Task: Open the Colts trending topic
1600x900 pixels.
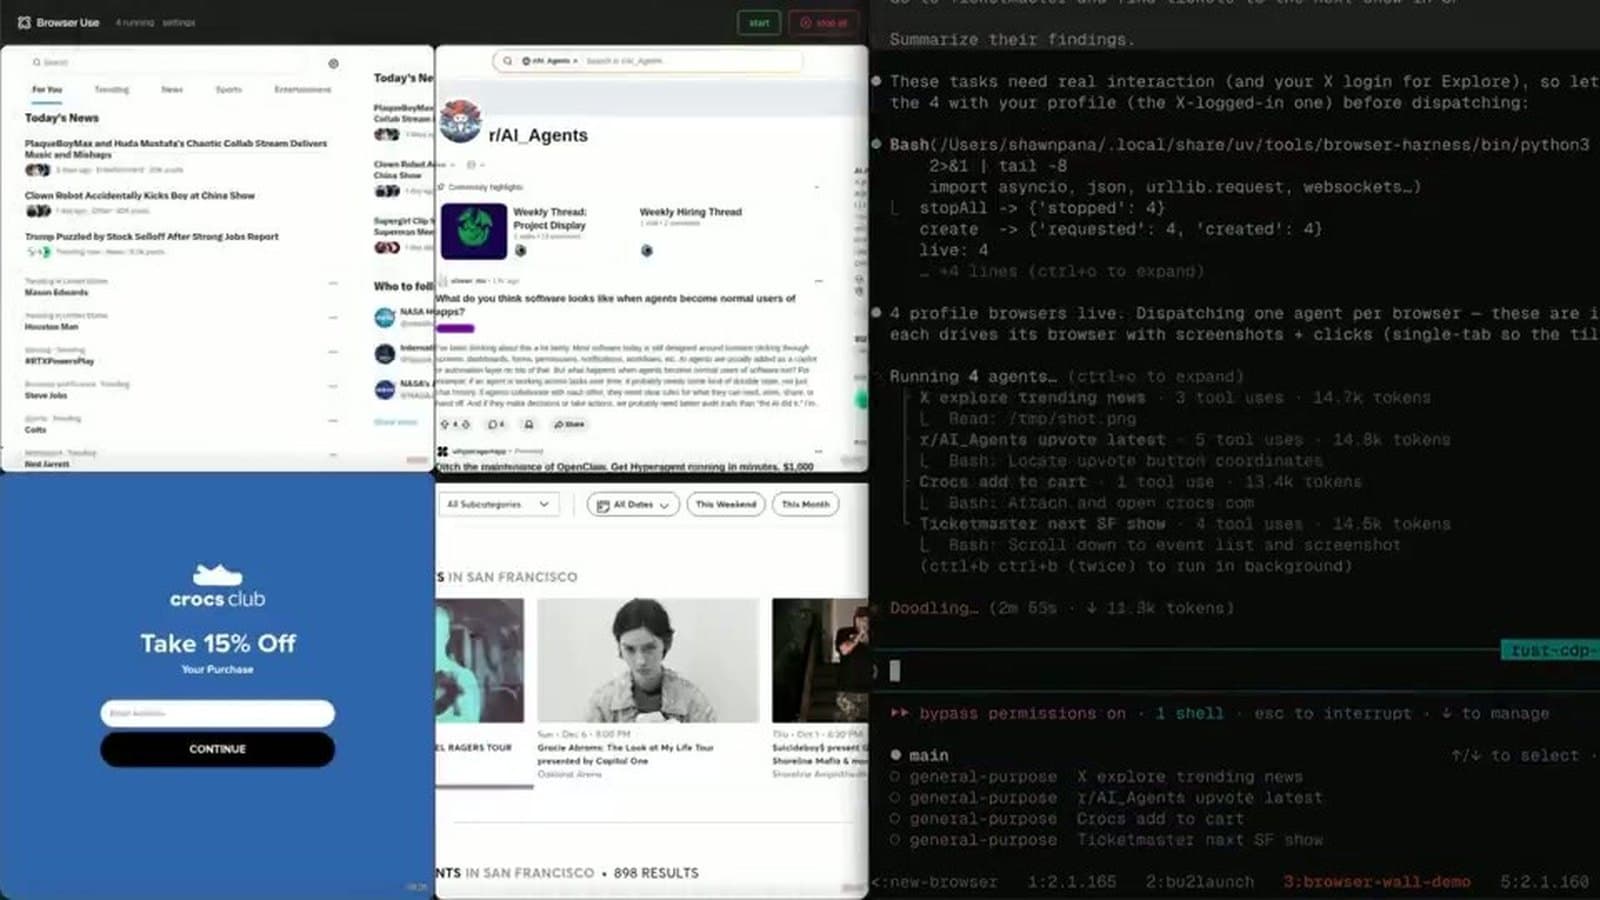Action: [x=35, y=430]
